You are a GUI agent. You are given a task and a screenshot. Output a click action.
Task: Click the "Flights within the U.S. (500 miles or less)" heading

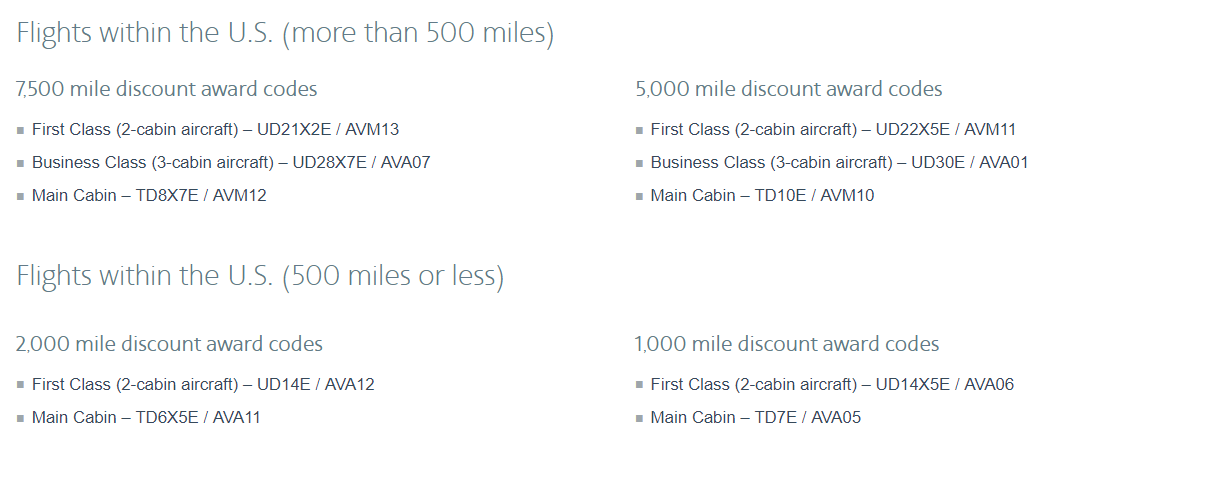point(260,276)
